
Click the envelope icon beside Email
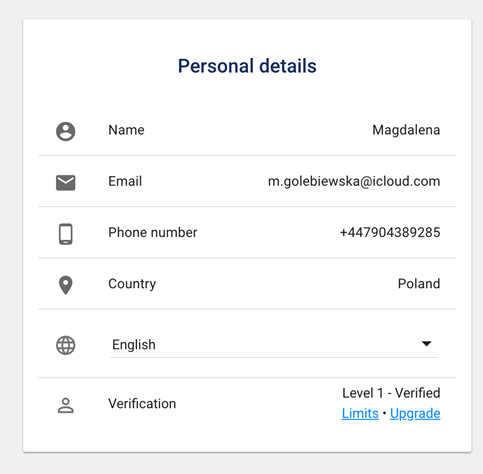click(65, 182)
